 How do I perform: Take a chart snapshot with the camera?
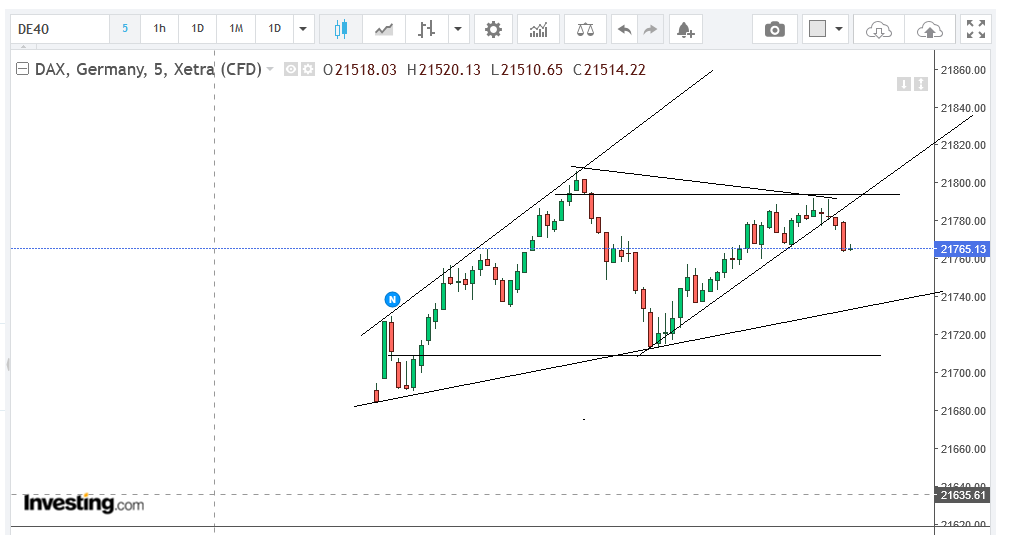[x=774, y=29]
